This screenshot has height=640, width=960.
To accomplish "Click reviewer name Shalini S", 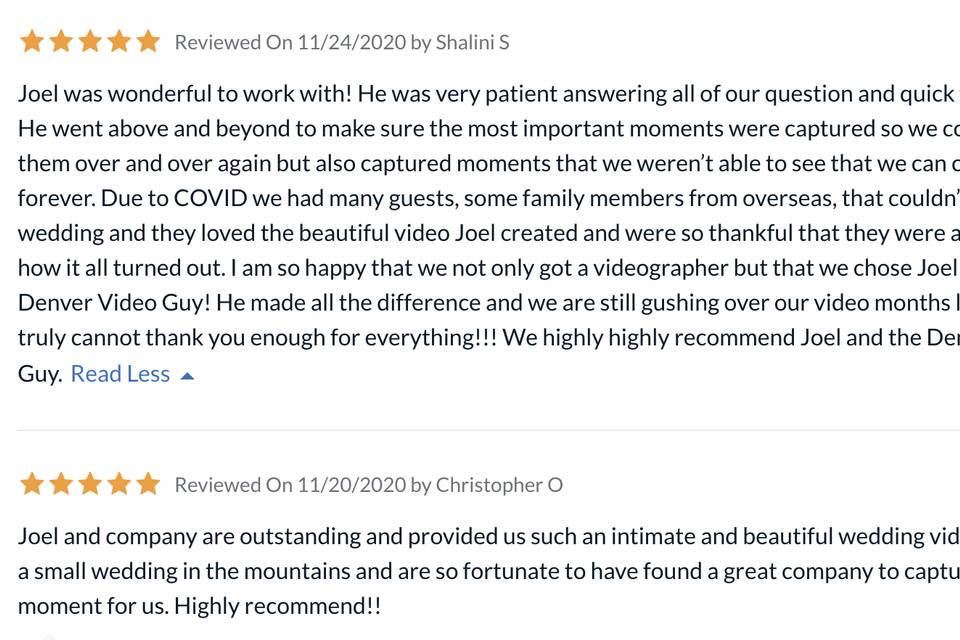I will coord(472,42).
